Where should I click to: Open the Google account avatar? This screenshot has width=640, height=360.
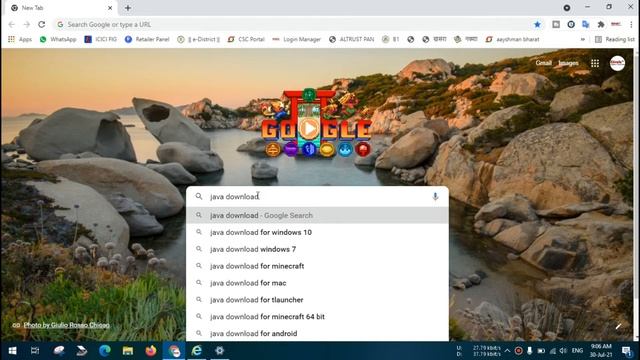pyautogui.click(x=617, y=63)
